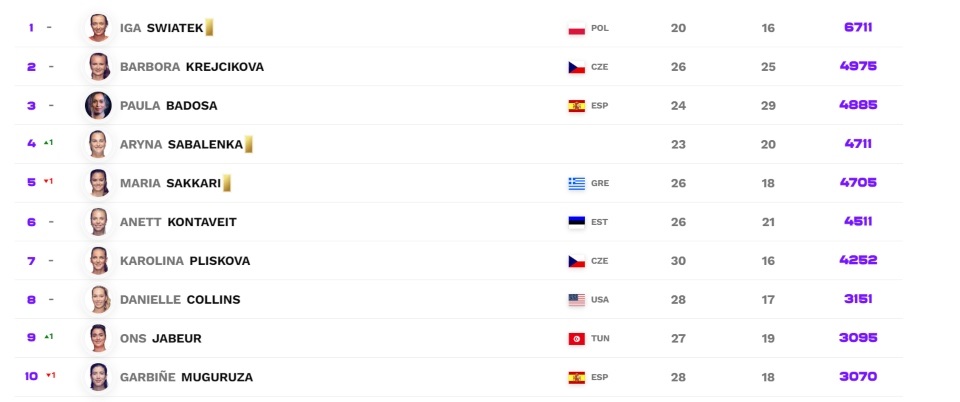
Task: Click Iga Swiatek's 6711 points value
Action: tap(858, 28)
